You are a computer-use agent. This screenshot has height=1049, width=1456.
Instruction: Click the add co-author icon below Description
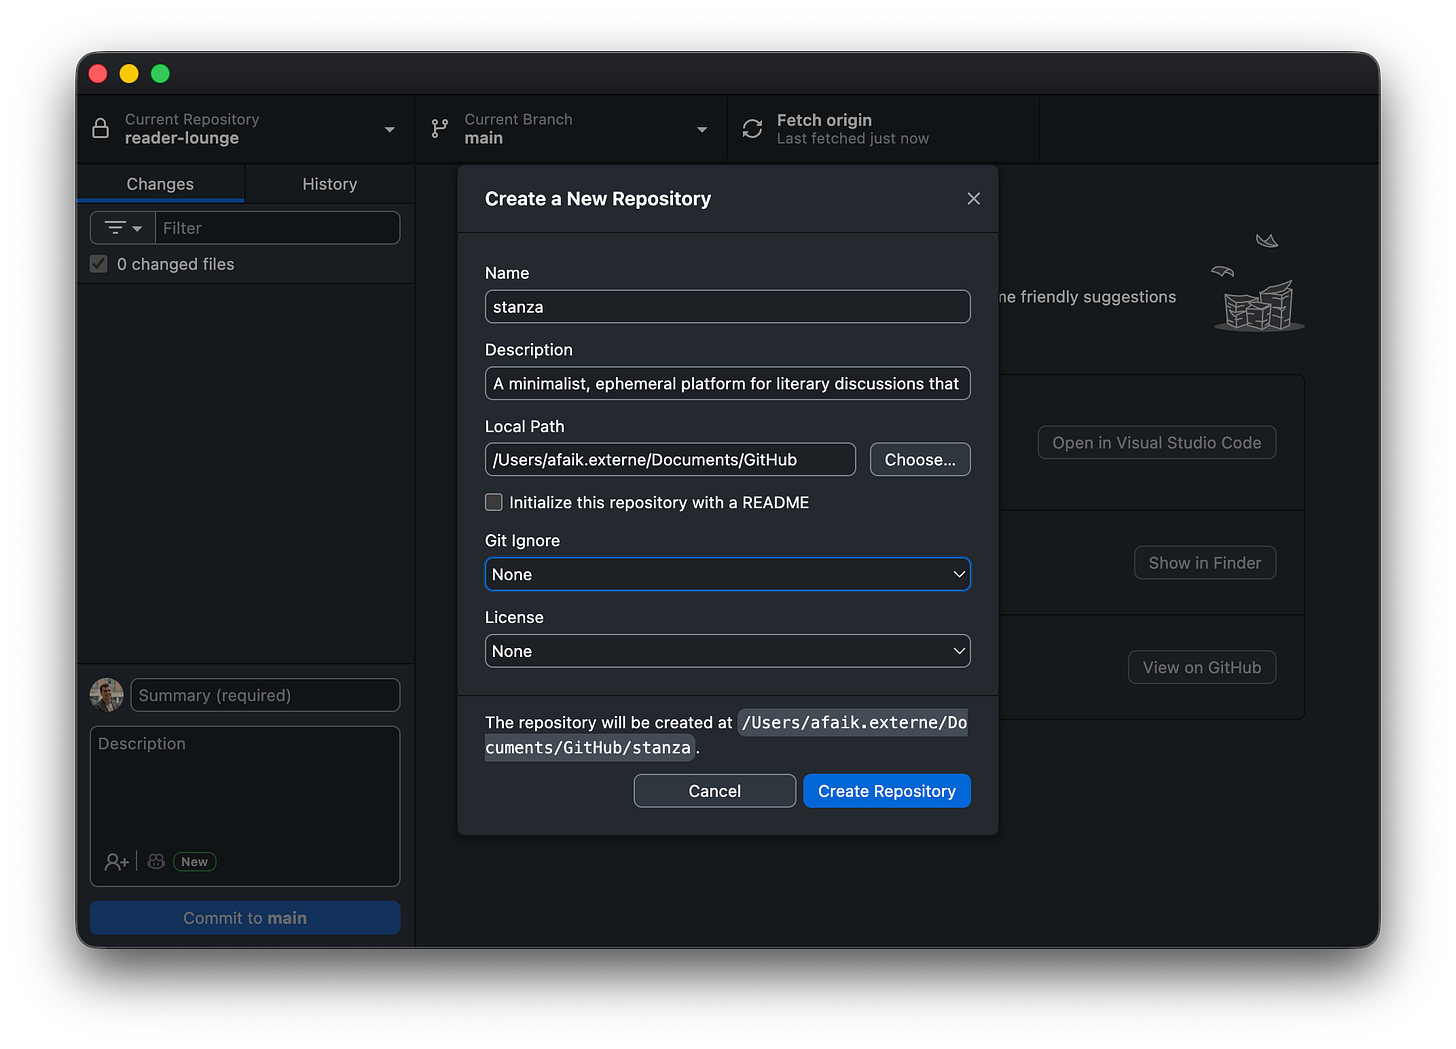pos(114,861)
